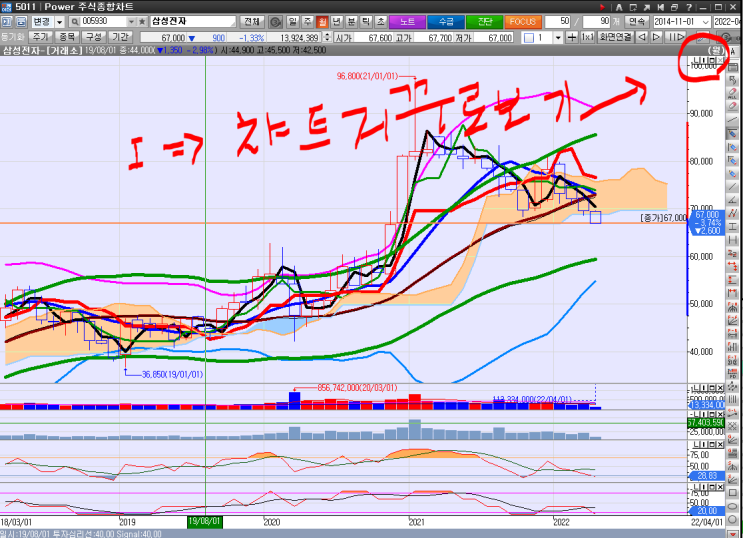This screenshot has height=538, width=743.
Task: Select the diagonal line tool
Action: [x=733, y=187]
